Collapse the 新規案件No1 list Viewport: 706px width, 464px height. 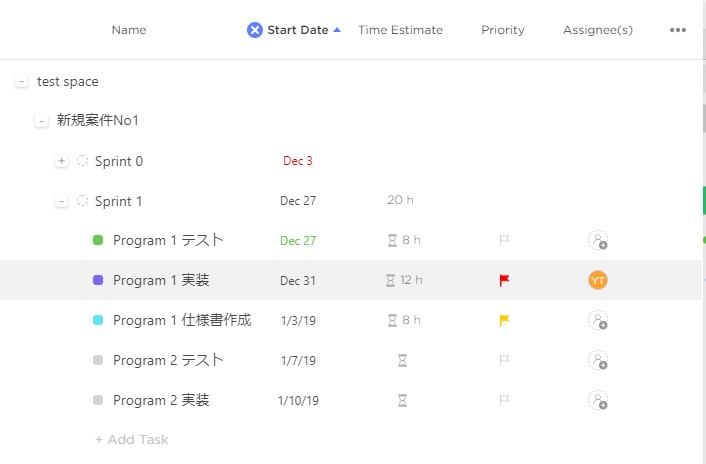point(41,121)
